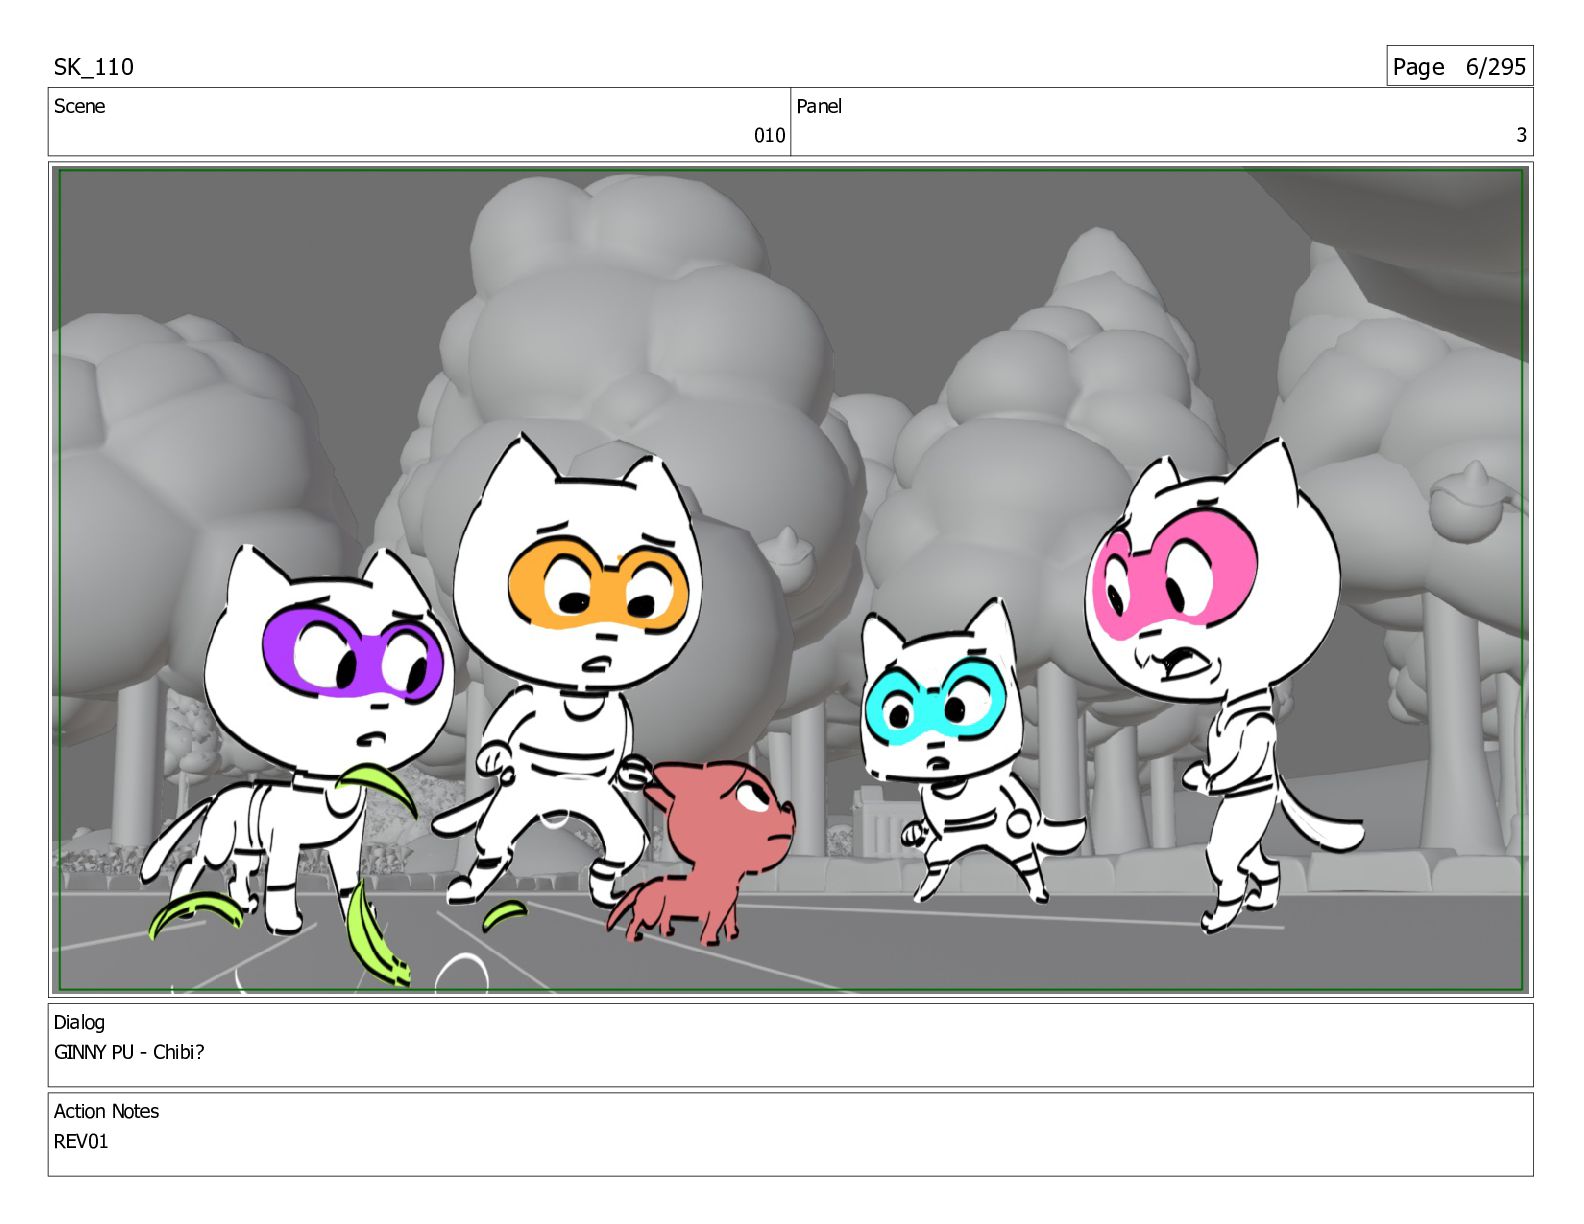Click the Panel label
This screenshot has height=1224, width=1584.
[x=819, y=106]
